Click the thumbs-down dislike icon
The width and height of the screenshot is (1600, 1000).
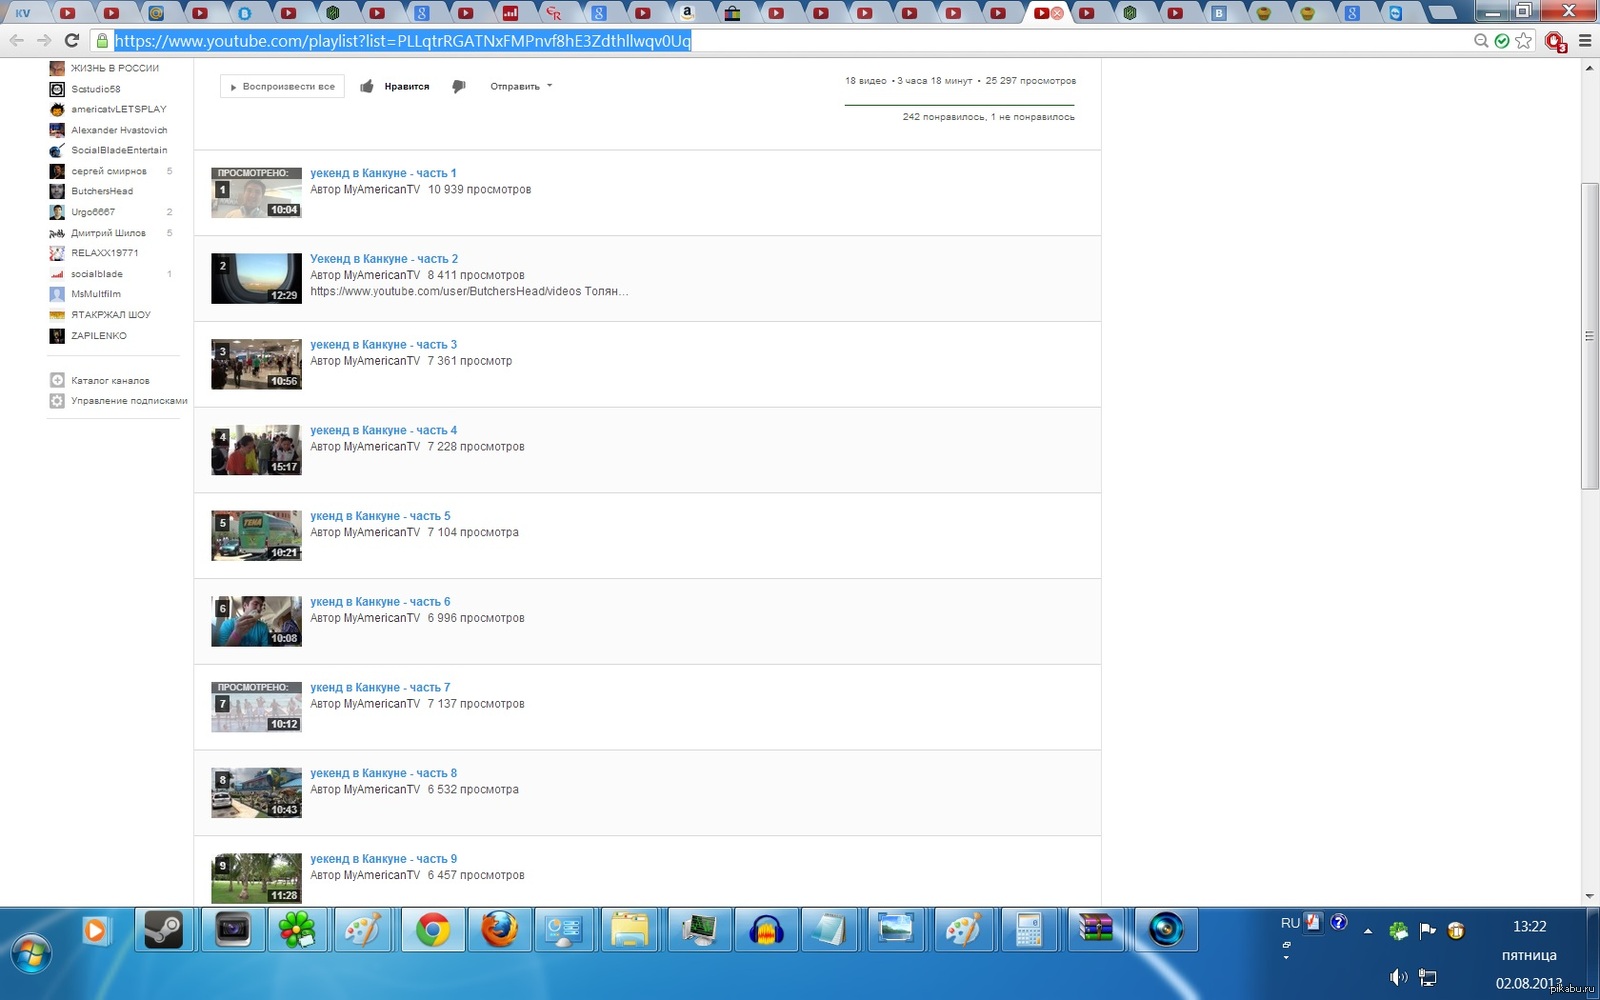coord(459,86)
